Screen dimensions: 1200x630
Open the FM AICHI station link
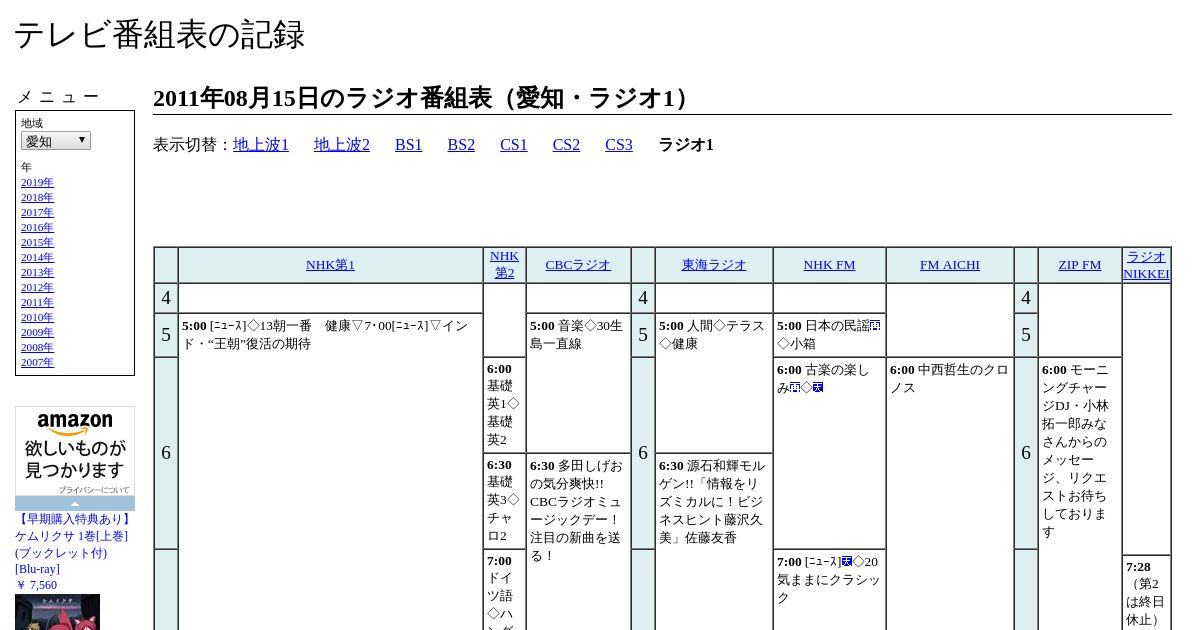[950, 265]
